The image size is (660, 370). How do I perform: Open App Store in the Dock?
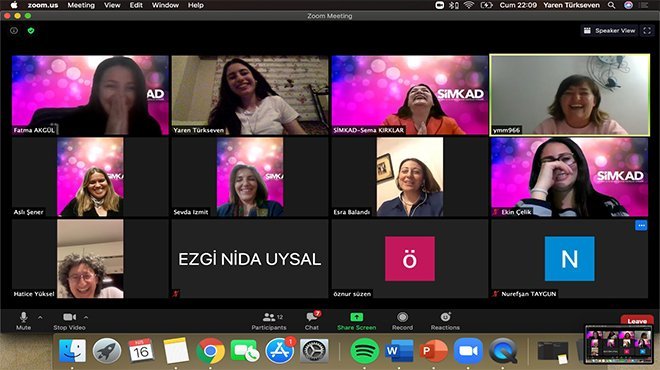[x=279, y=350]
